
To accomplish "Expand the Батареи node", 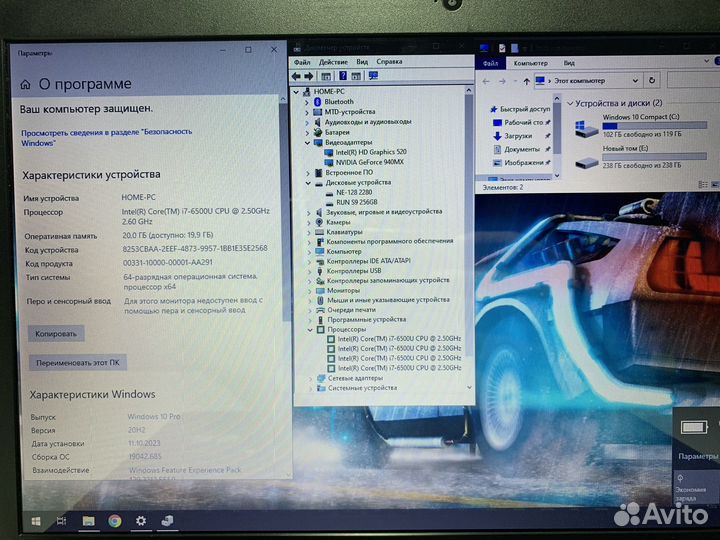I will (307, 133).
